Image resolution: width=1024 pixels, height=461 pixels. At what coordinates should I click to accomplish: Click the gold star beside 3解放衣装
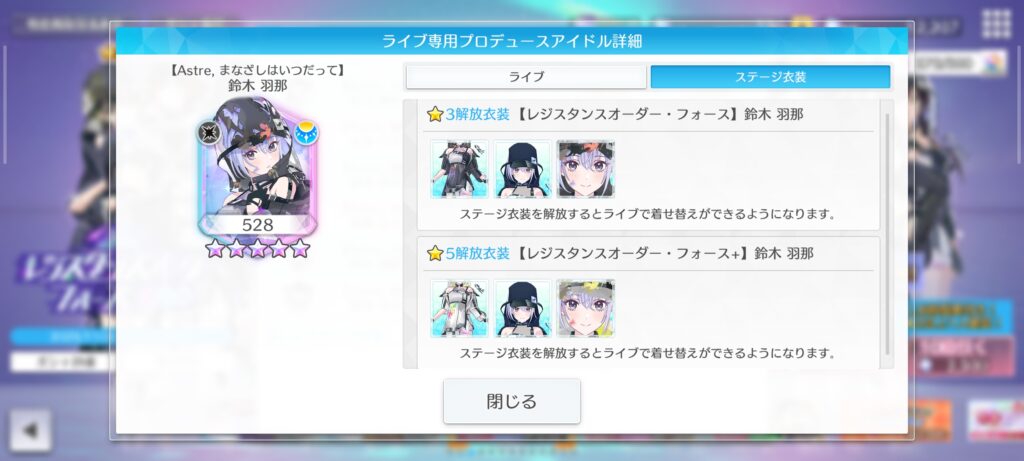(435, 115)
